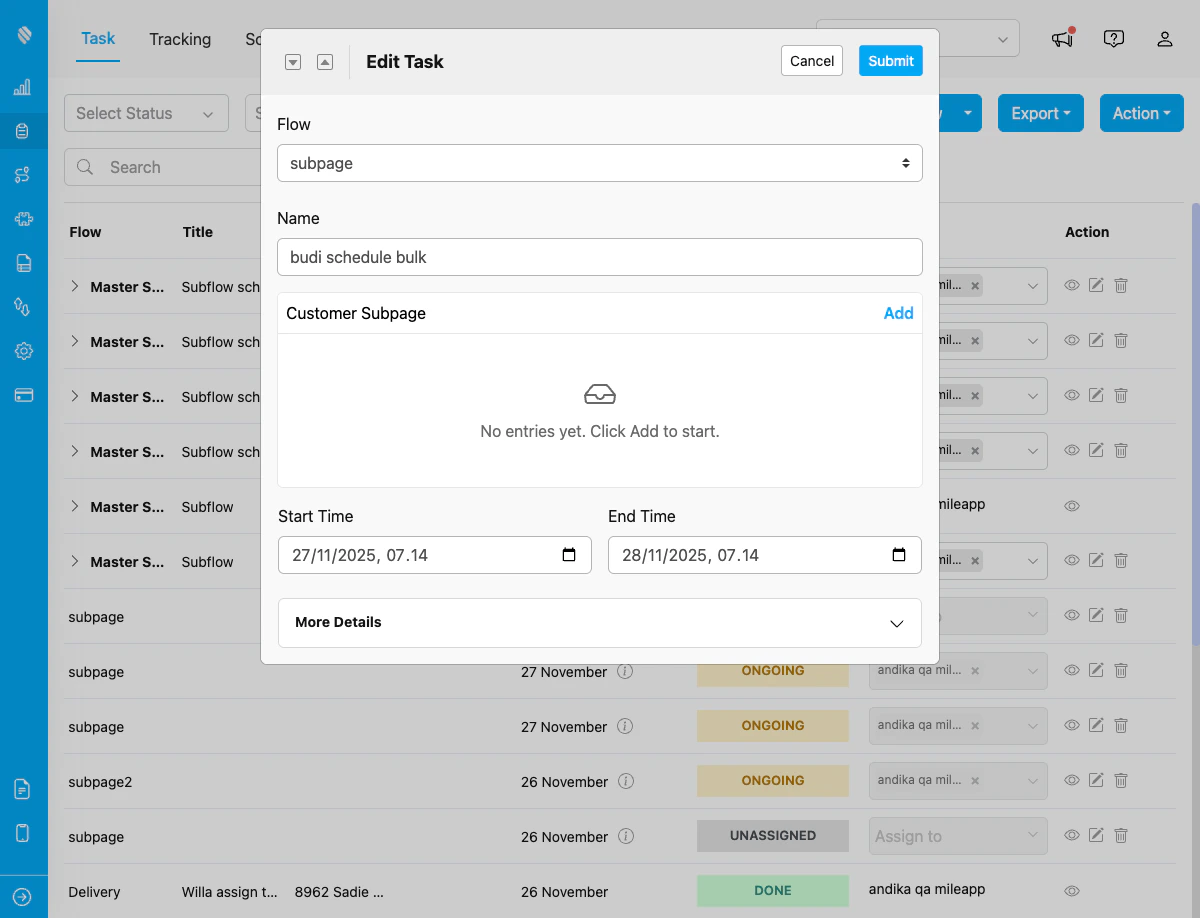The width and height of the screenshot is (1200, 918).
Task: Open the billing card sidebar icon
Action: click(x=23, y=395)
